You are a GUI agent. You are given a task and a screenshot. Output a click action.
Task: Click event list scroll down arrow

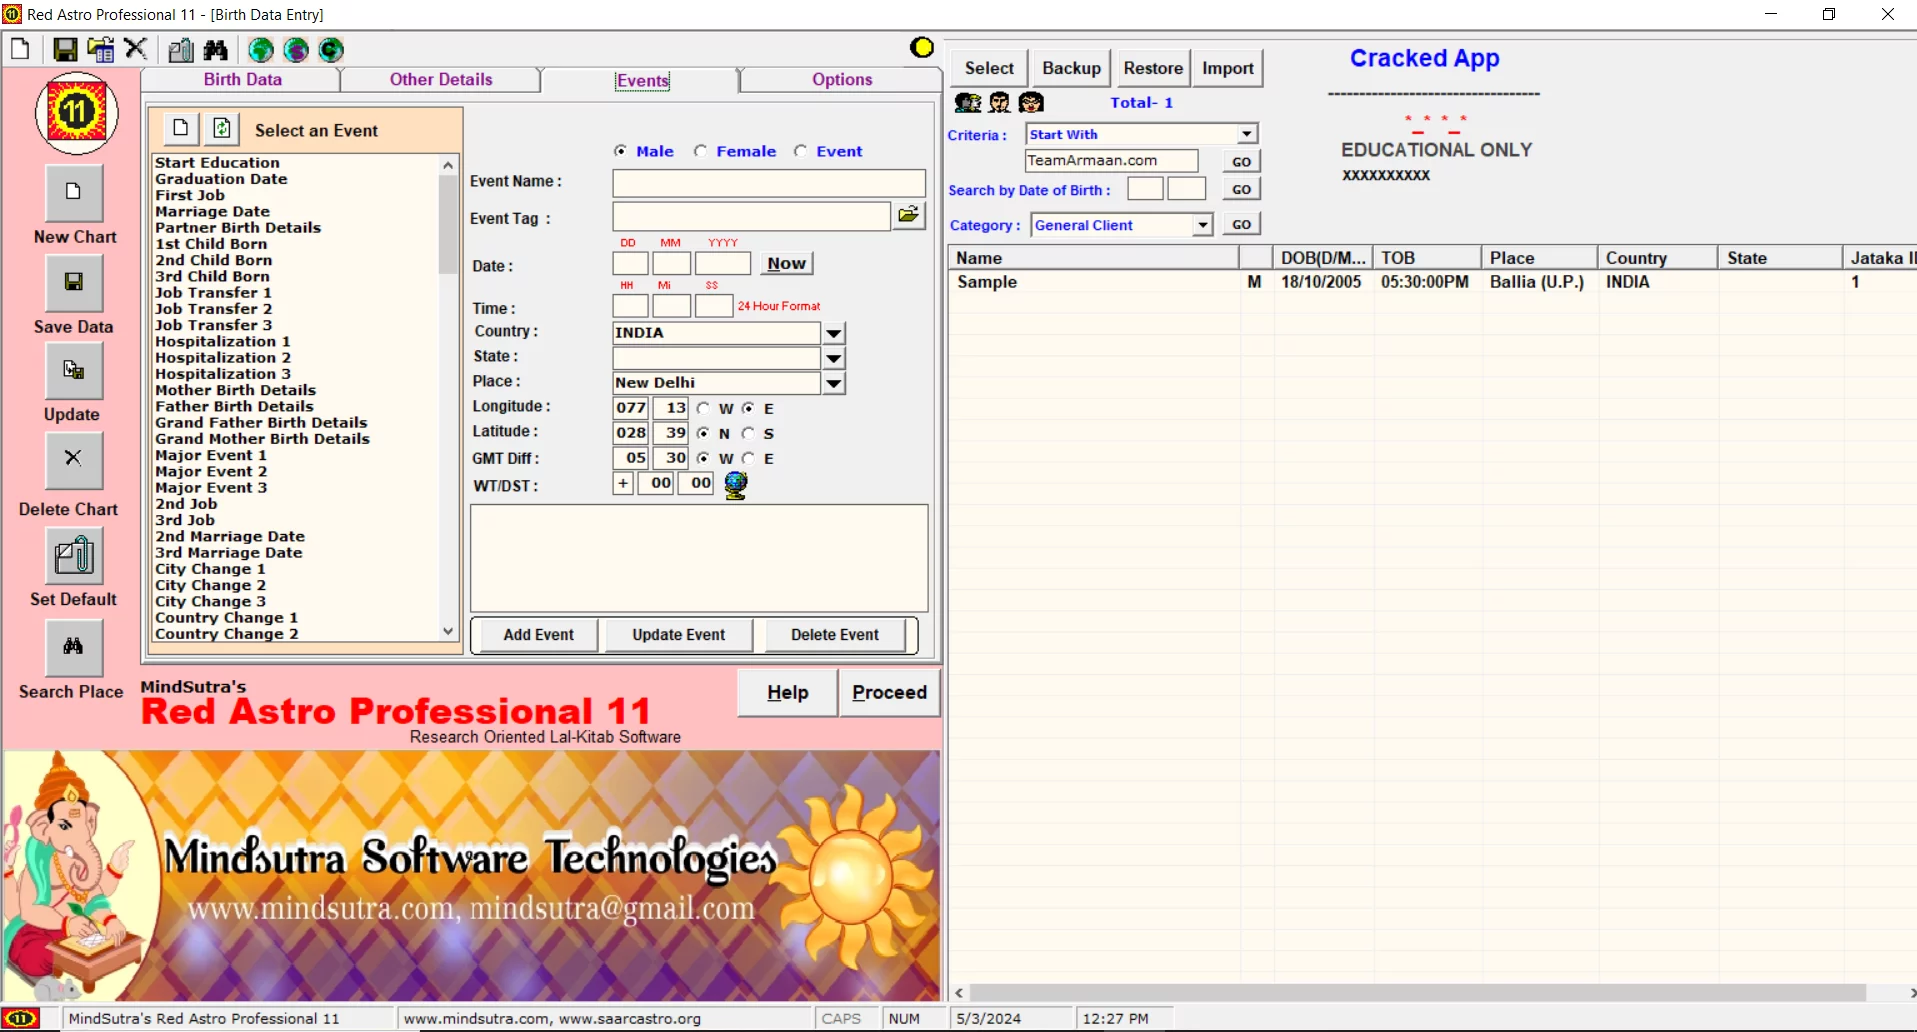448,631
